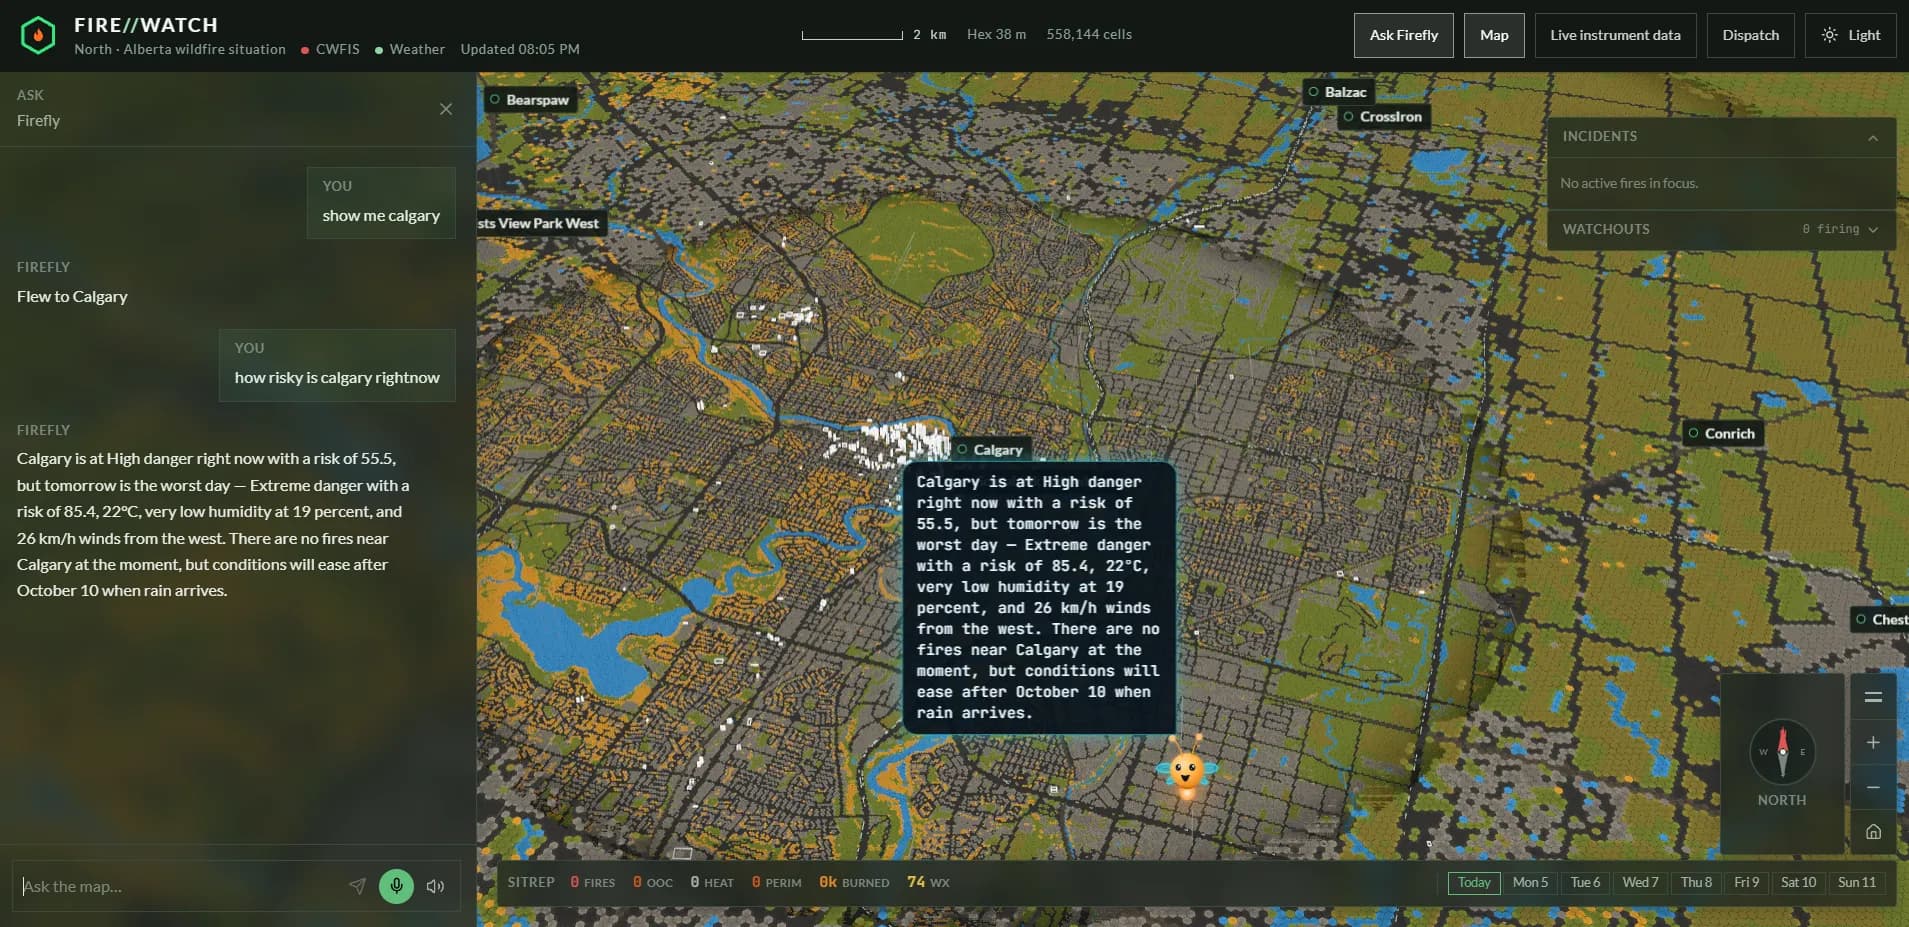This screenshot has width=1909, height=927.
Task: Click the Bearspaw place marker
Action: 530,100
